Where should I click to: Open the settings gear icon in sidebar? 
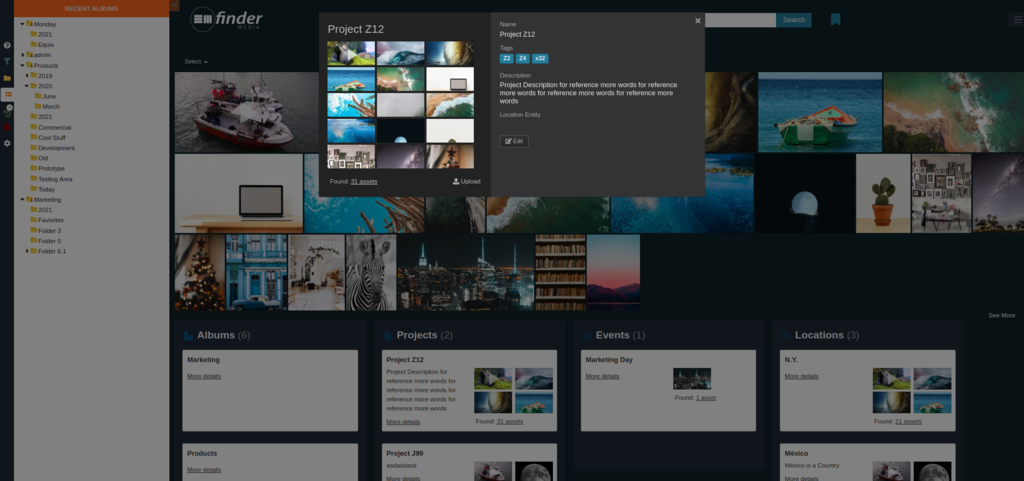point(7,143)
